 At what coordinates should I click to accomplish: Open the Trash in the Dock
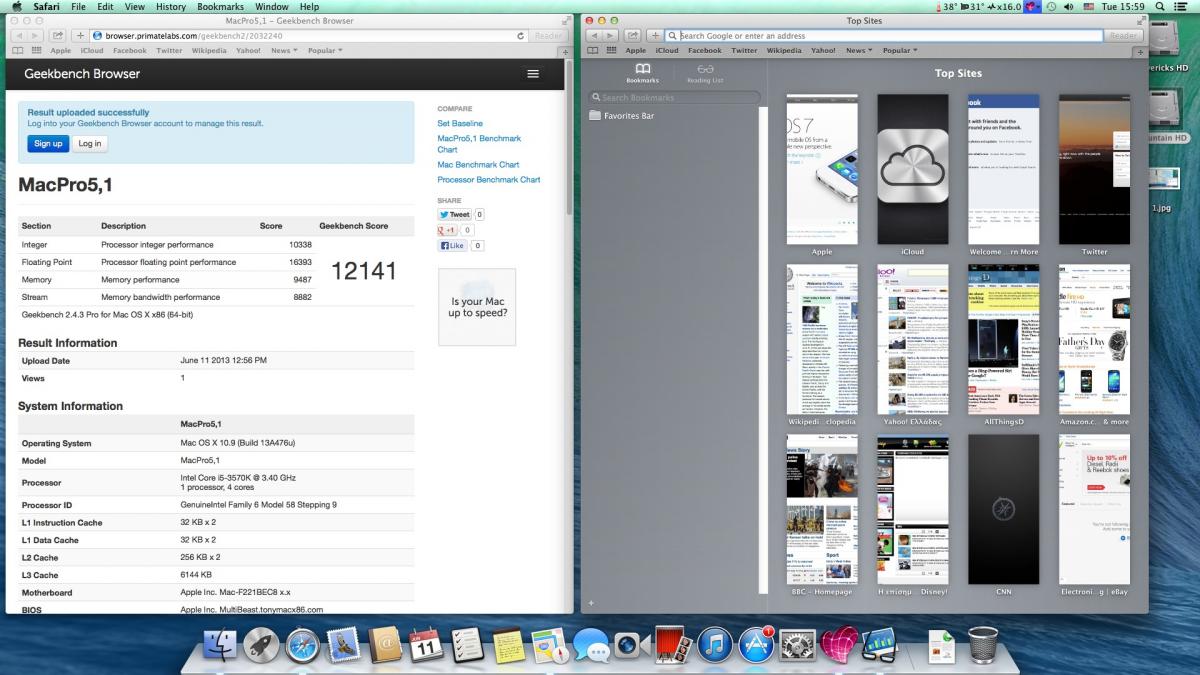pyautogui.click(x=983, y=646)
